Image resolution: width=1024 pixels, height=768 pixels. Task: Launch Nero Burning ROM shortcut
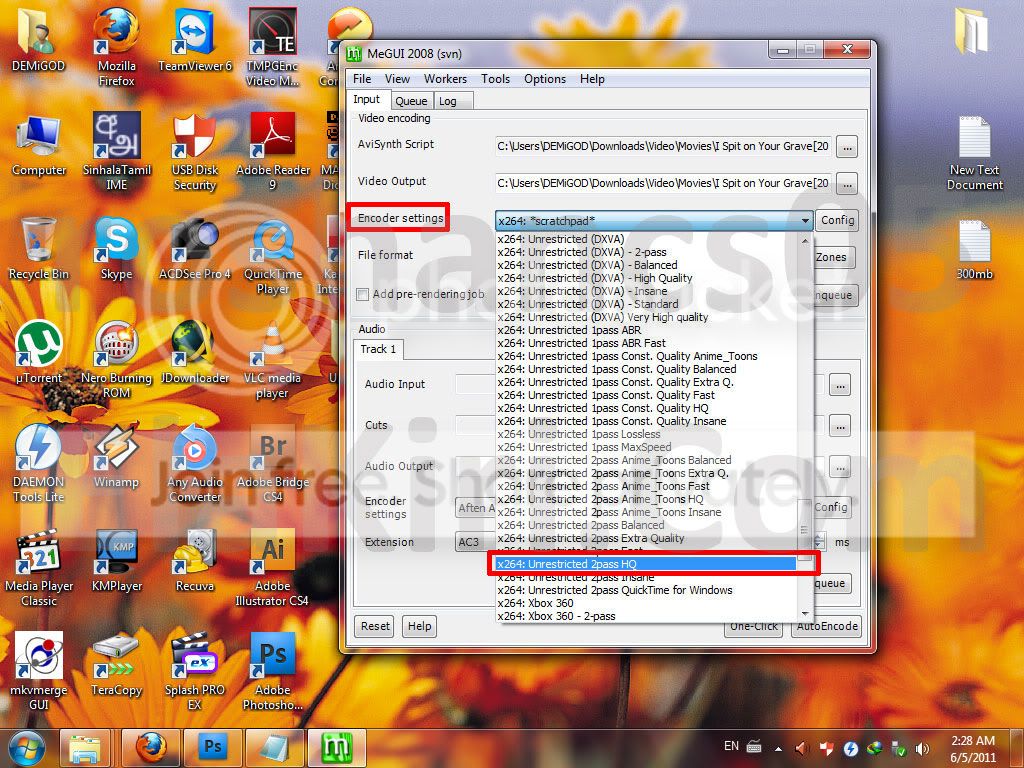pos(116,359)
